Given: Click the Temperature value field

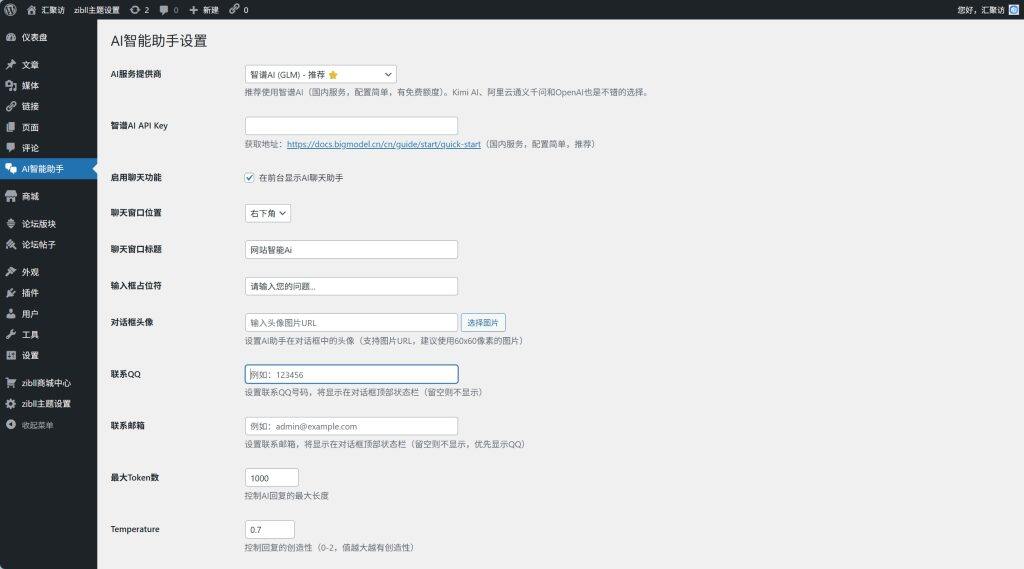Looking at the screenshot, I should tap(270, 529).
